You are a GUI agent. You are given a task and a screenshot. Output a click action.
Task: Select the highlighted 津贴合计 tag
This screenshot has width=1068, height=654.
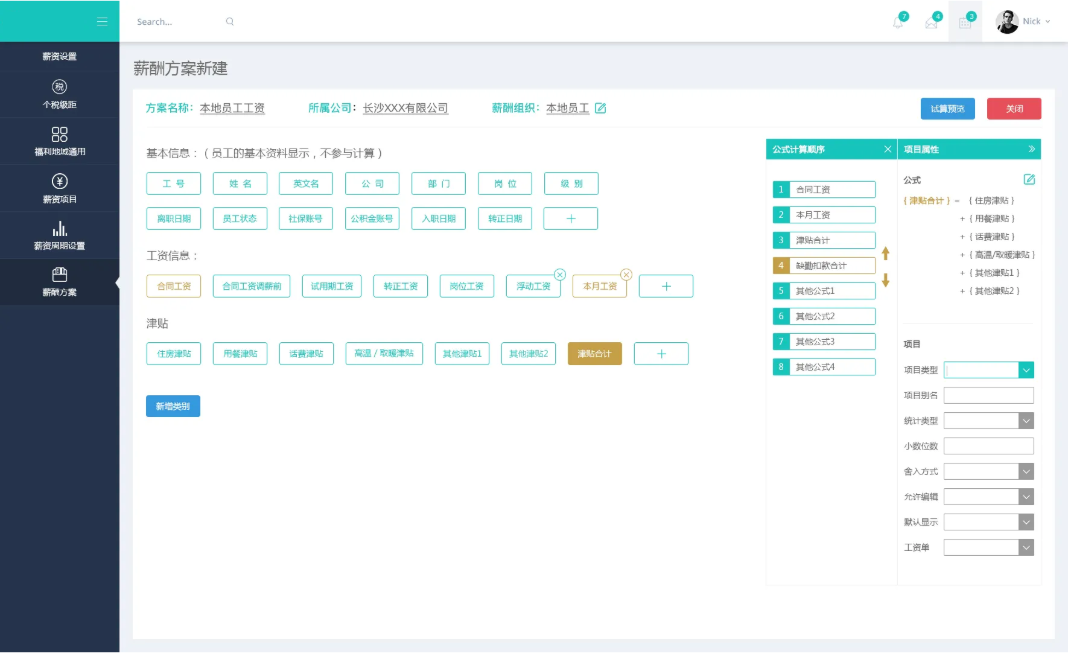pos(595,354)
